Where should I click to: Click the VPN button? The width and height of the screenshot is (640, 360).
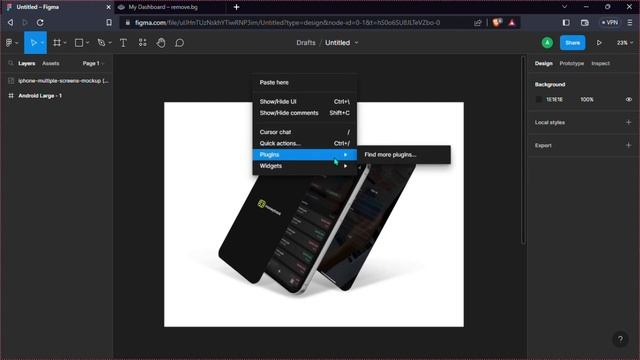pos(610,22)
